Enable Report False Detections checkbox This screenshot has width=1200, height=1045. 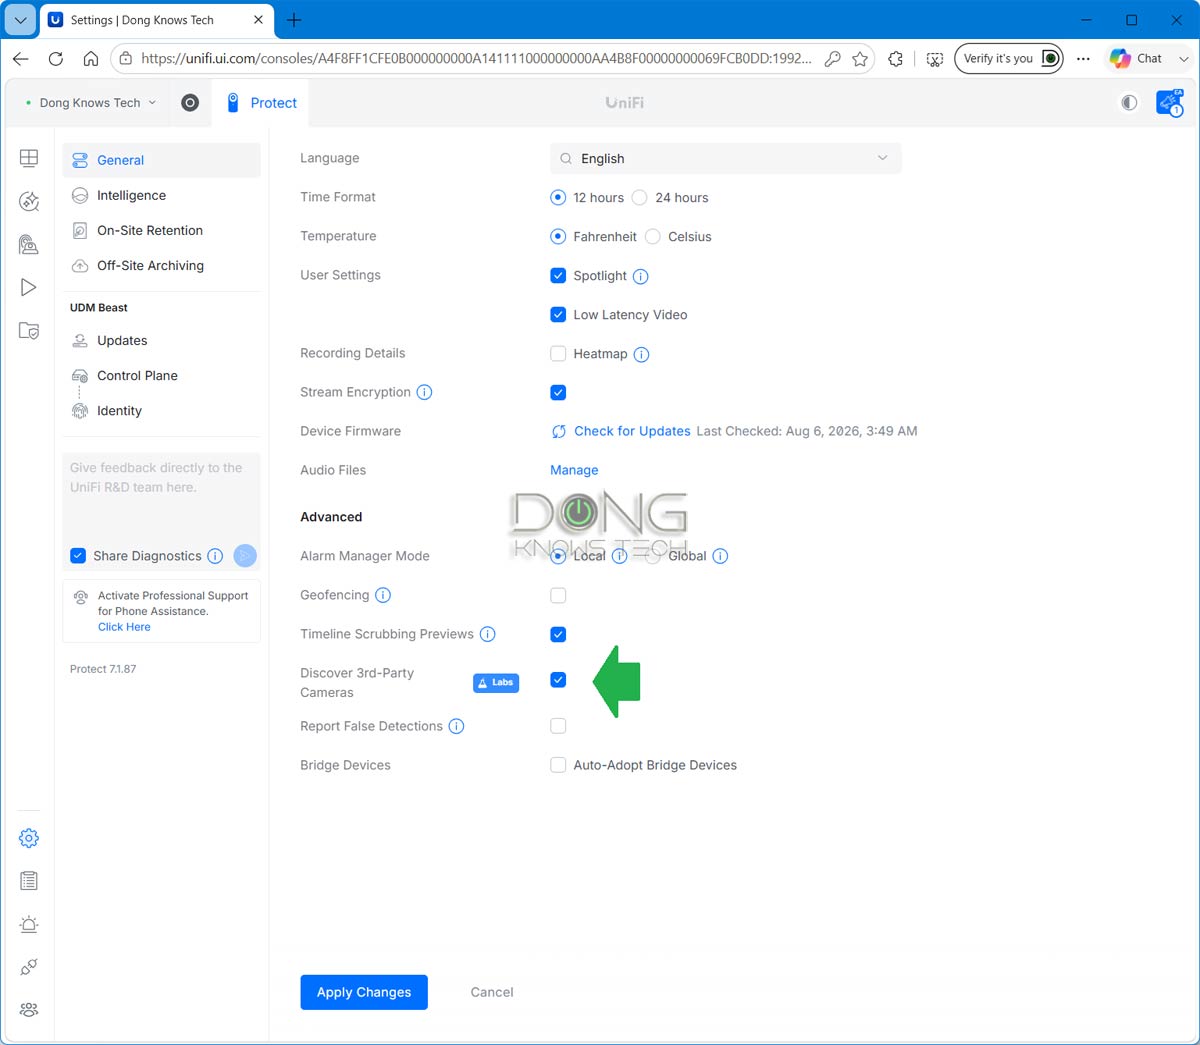click(x=558, y=727)
